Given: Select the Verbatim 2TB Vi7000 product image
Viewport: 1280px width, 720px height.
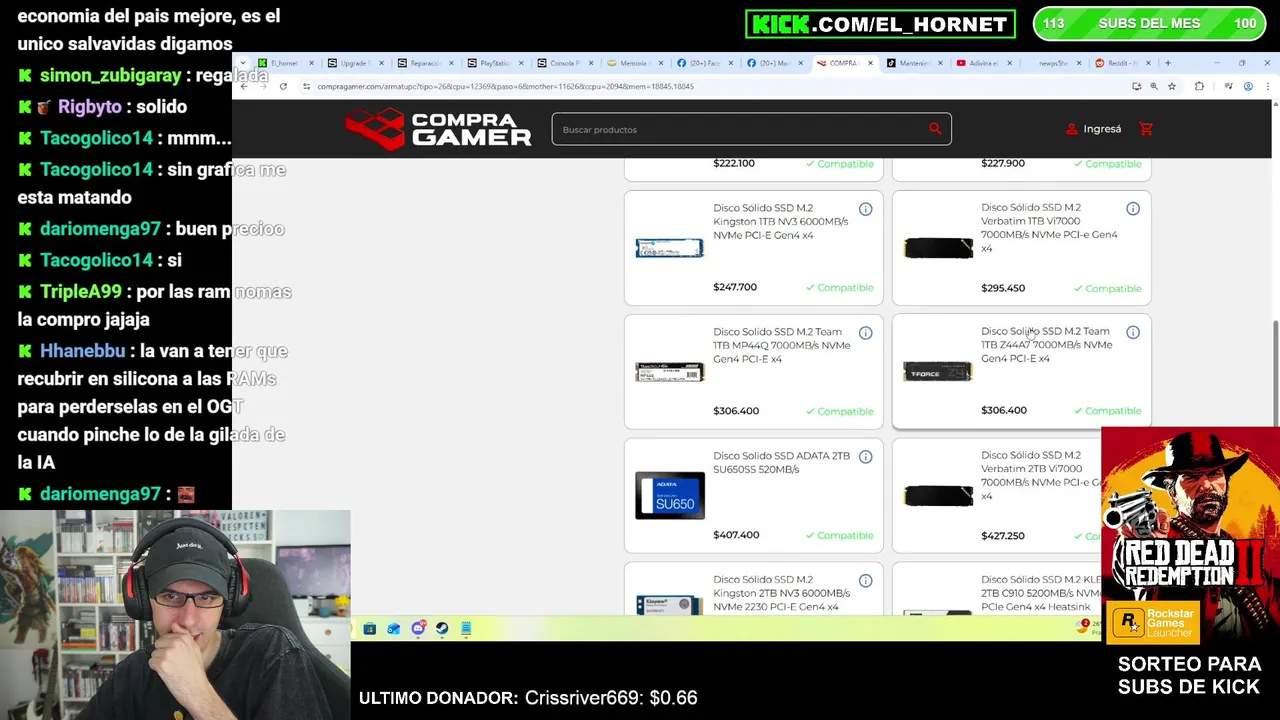Looking at the screenshot, I should 938,496.
